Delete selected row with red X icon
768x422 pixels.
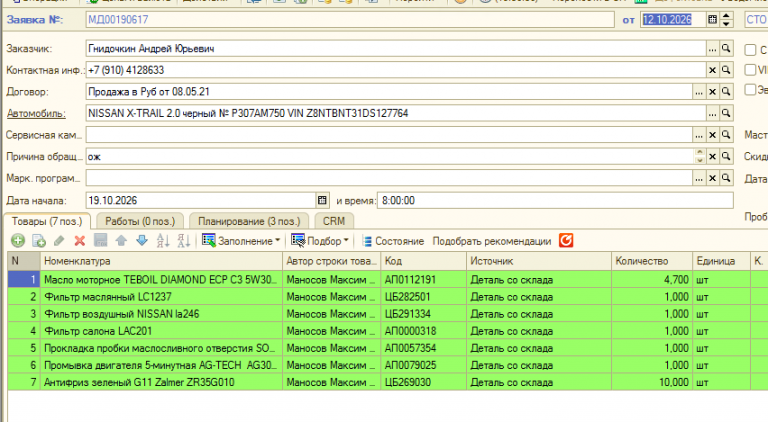tap(80, 240)
